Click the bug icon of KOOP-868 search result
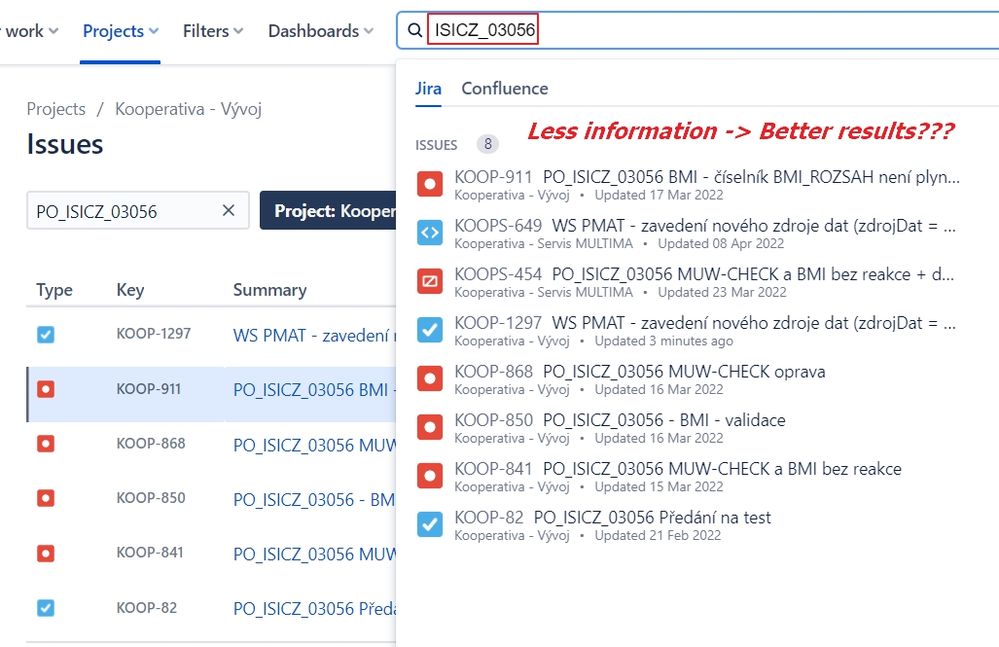This screenshot has height=647, width=999. coord(430,378)
